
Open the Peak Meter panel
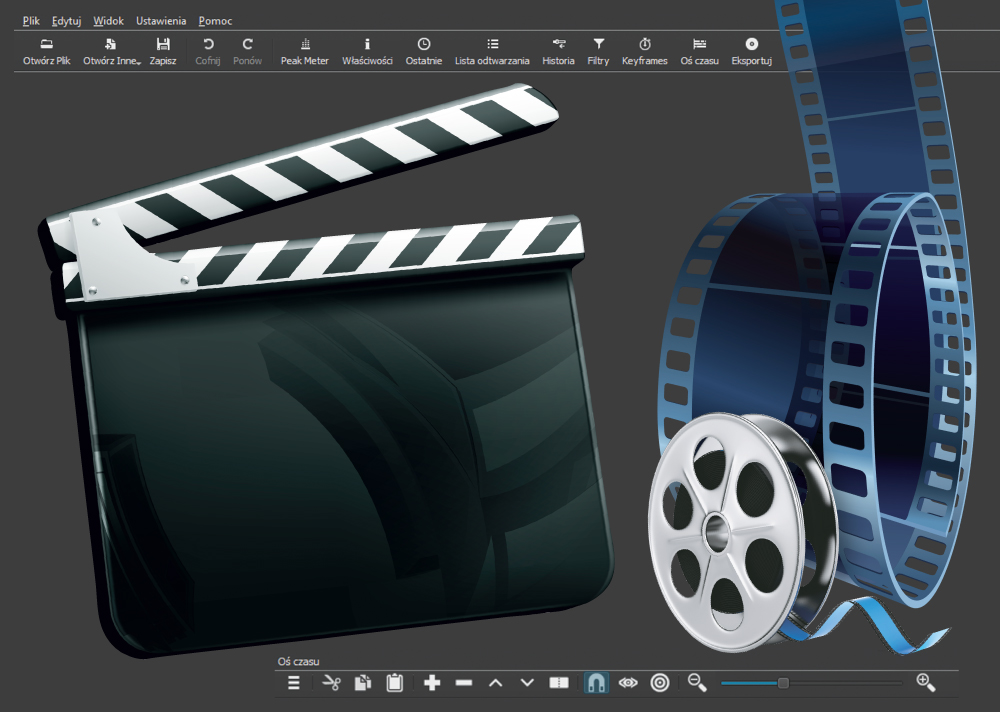tap(304, 51)
